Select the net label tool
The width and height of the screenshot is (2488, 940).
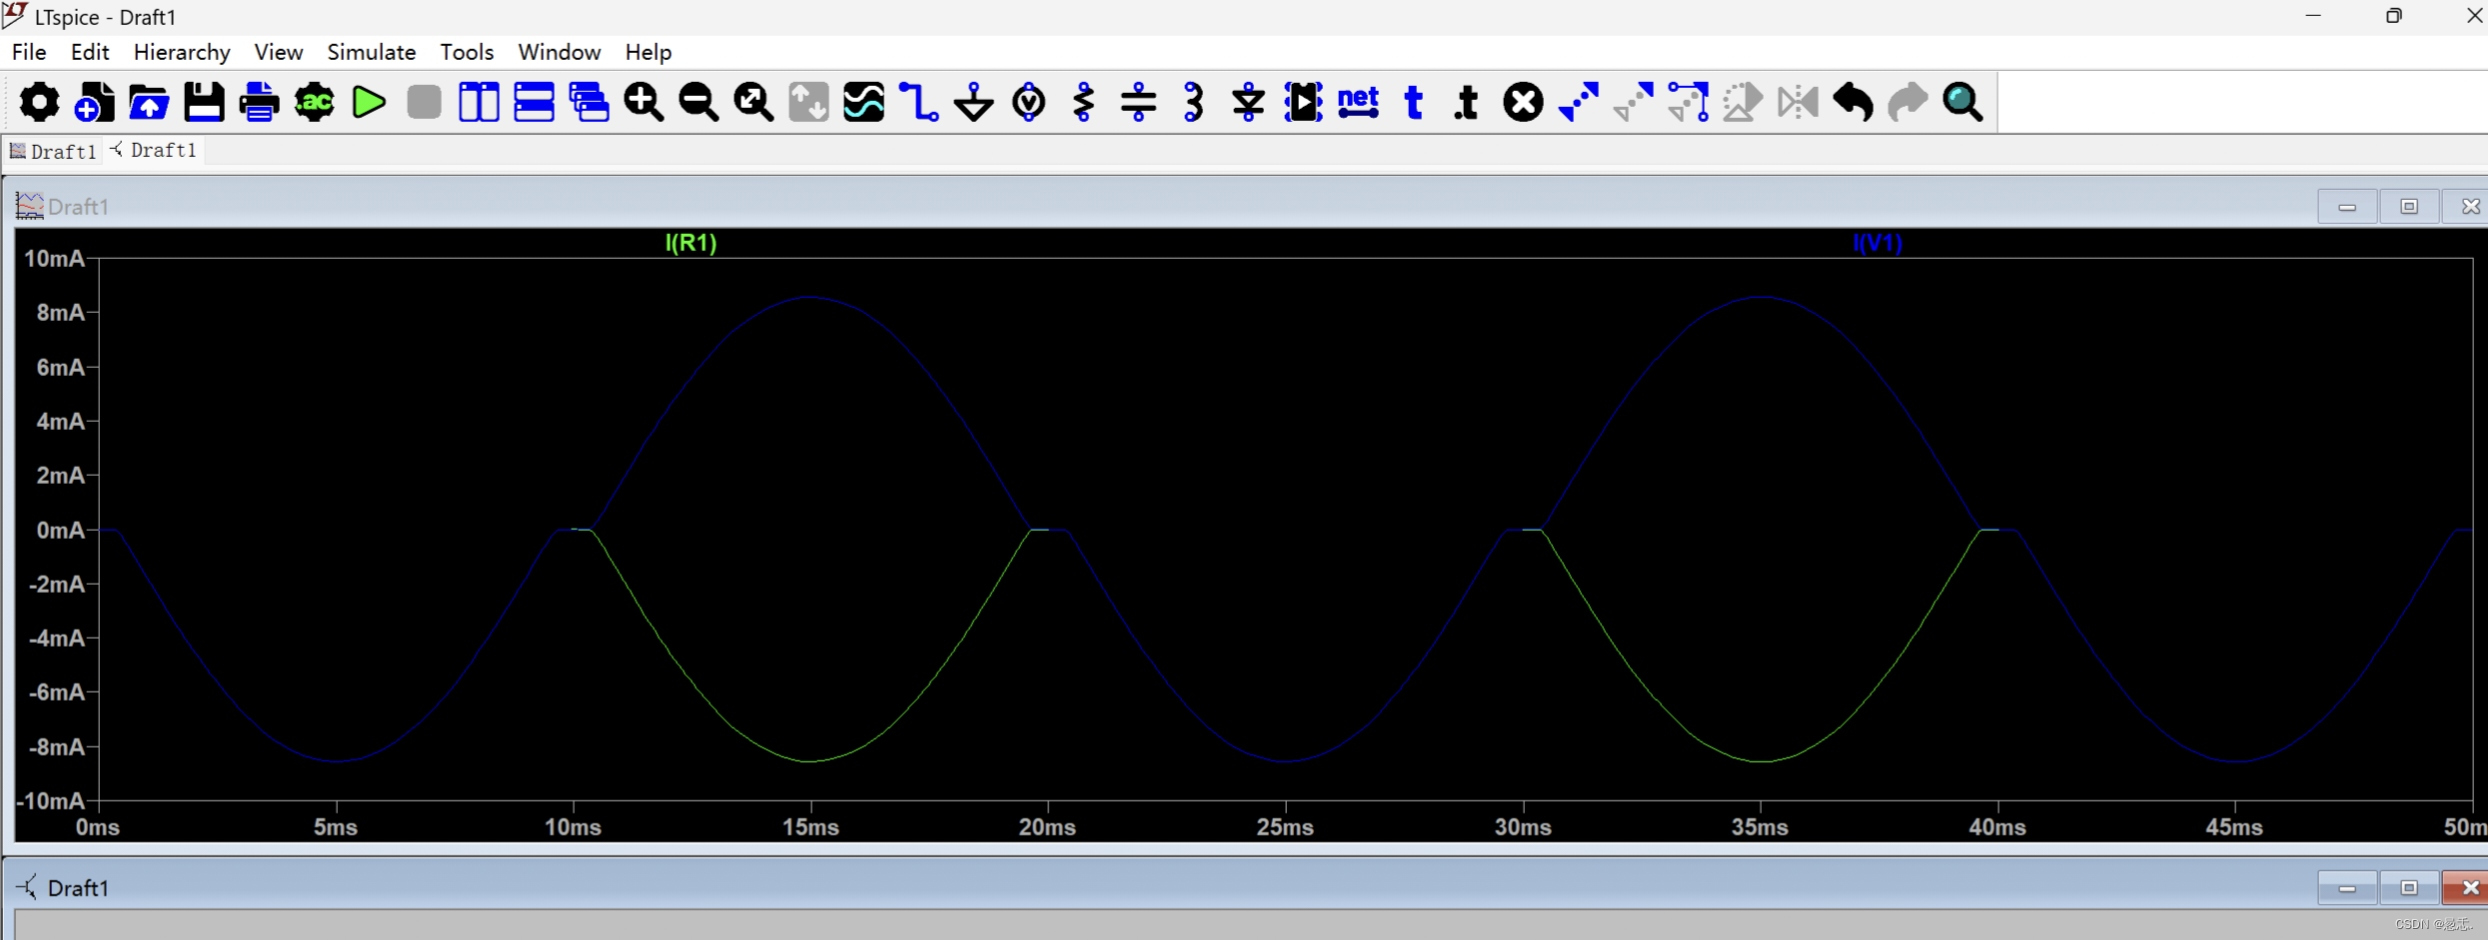coord(1359,102)
